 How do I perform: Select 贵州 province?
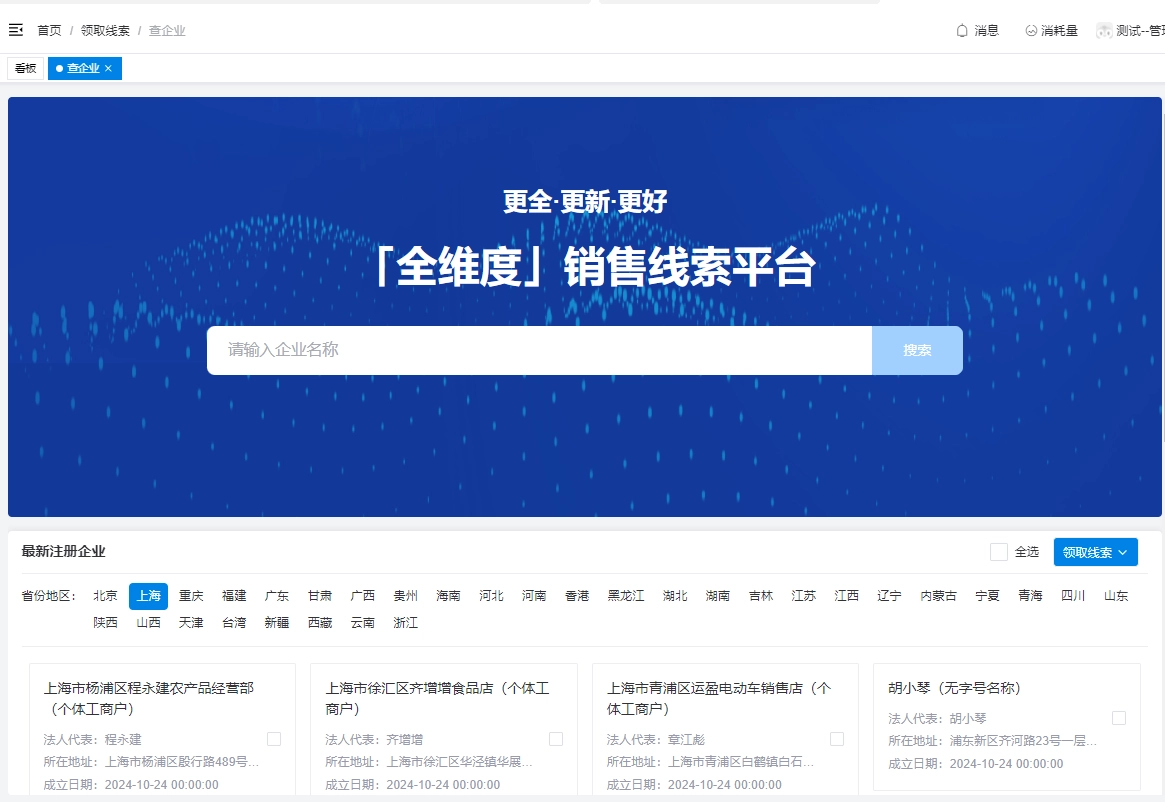pyautogui.click(x=406, y=596)
